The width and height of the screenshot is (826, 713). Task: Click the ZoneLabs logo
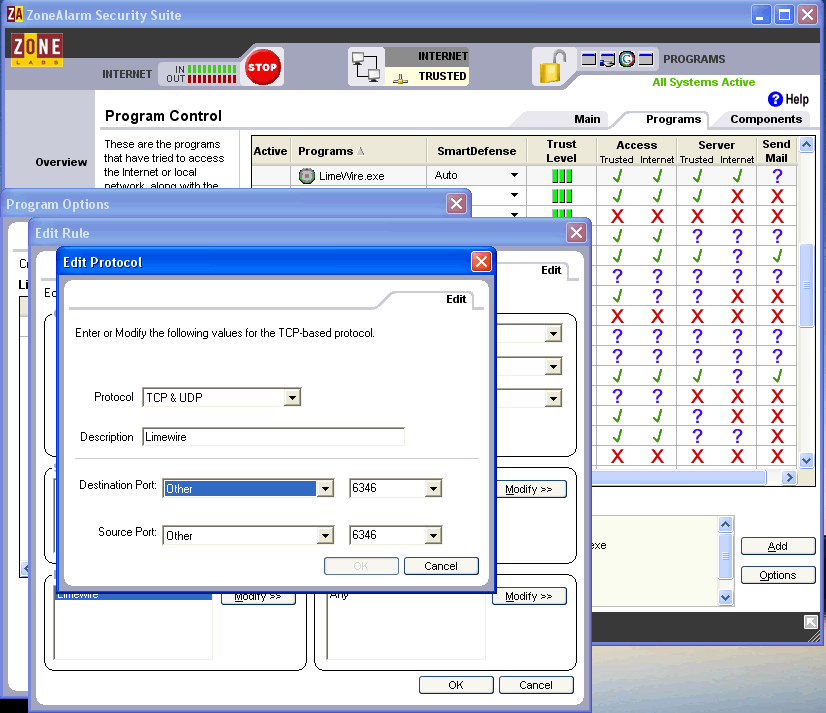pyautogui.click(x=37, y=50)
